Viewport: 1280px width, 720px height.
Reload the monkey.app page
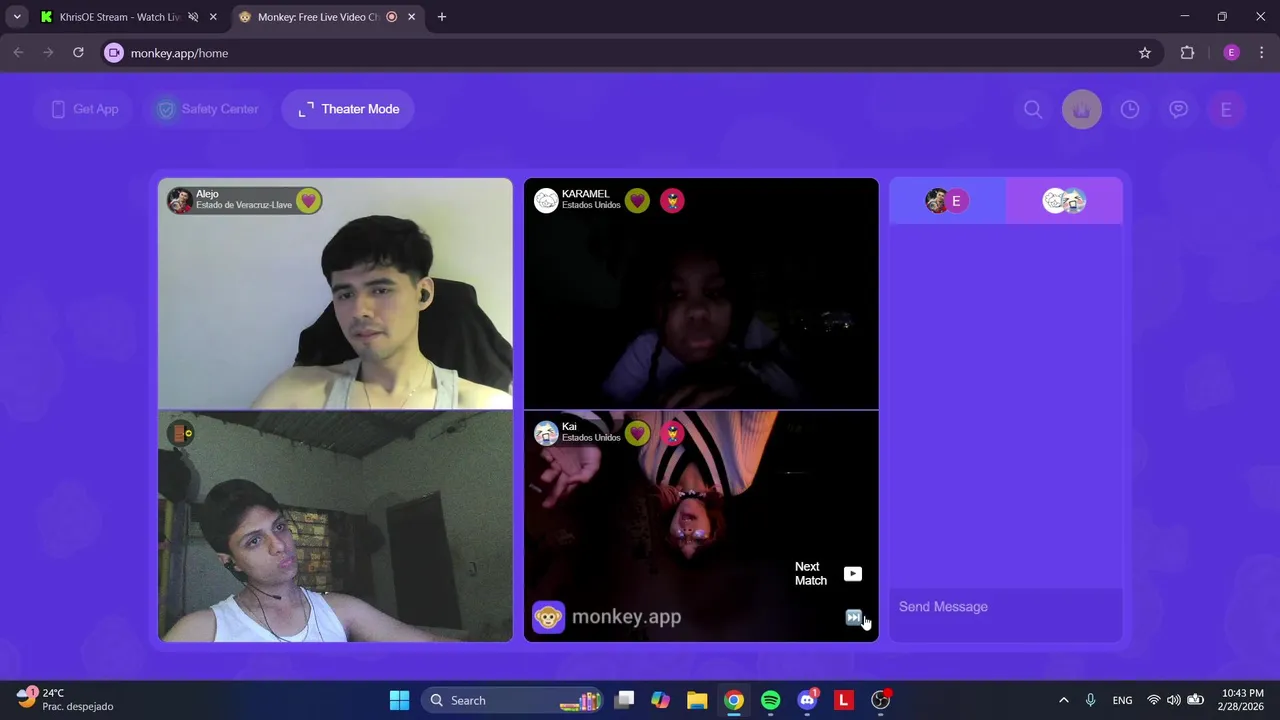click(78, 53)
